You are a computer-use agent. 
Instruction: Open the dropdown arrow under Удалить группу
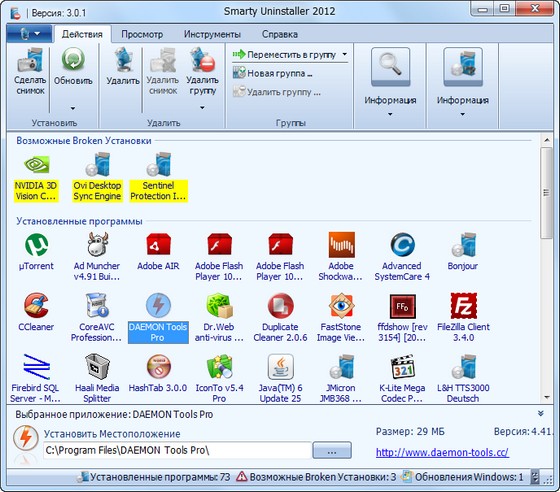202,107
